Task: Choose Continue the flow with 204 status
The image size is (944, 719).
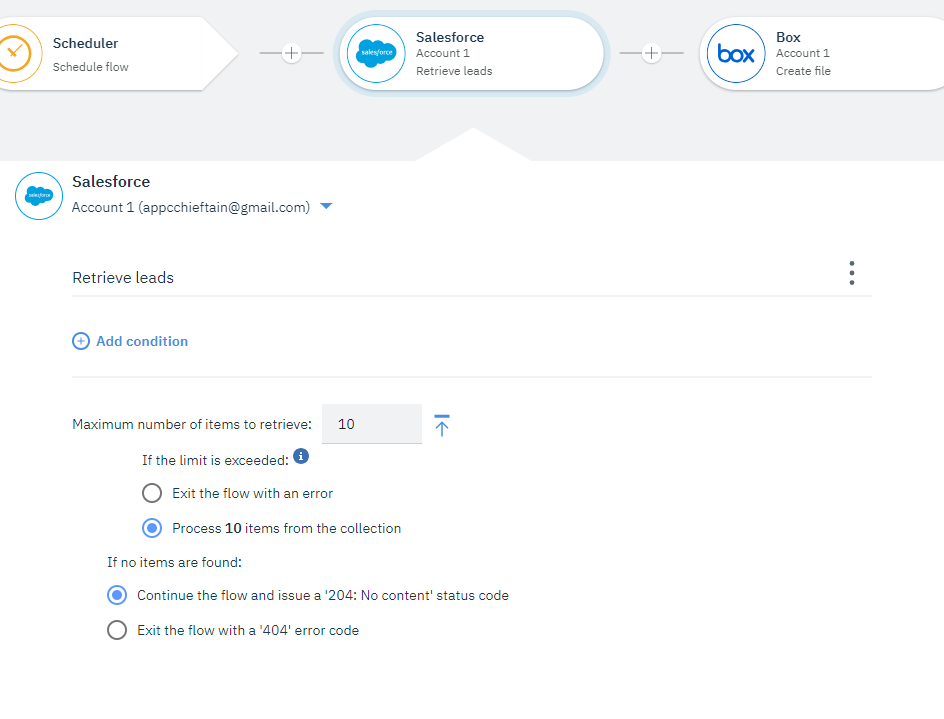Action: click(x=117, y=596)
